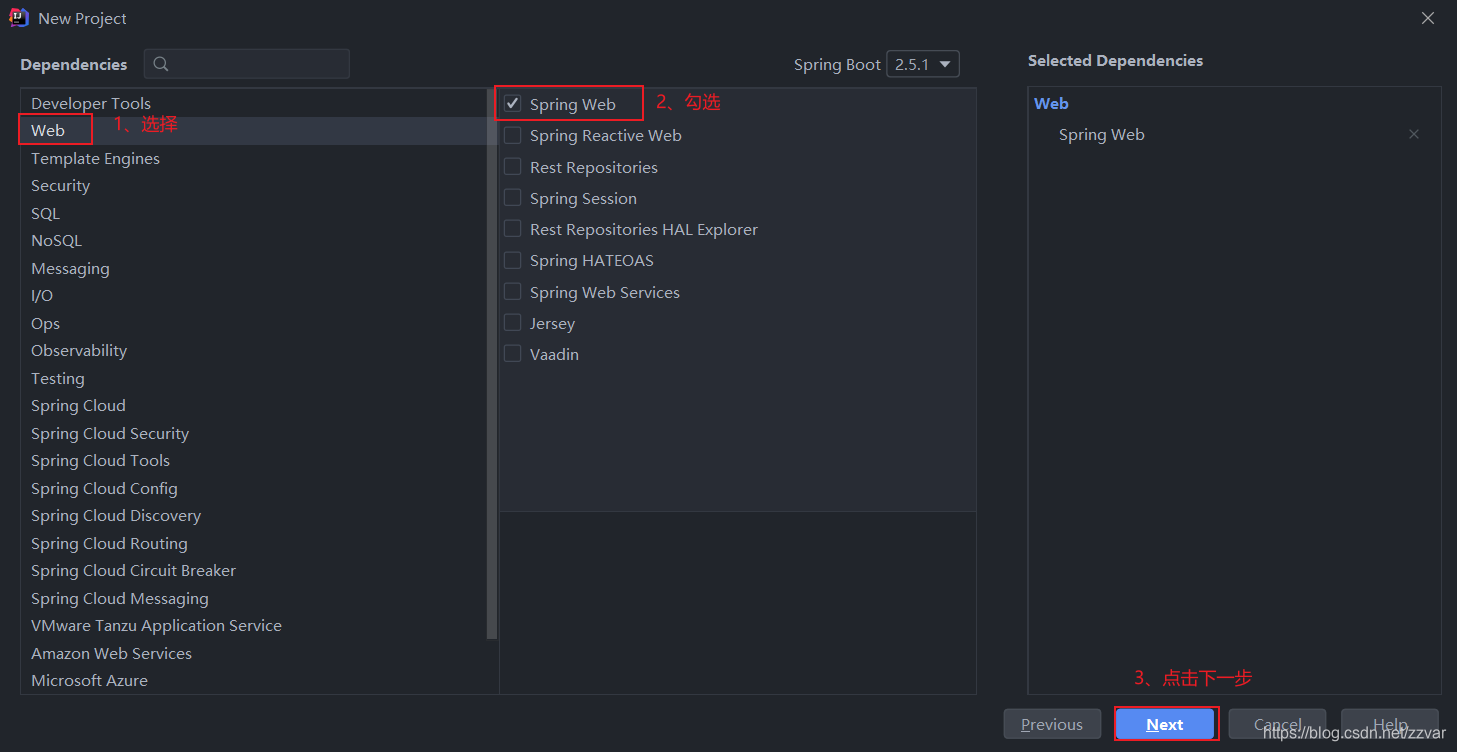Check the Spring Reactive Web checkbox
This screenshot has width=1457, height=752.
[x=513, y=135]
